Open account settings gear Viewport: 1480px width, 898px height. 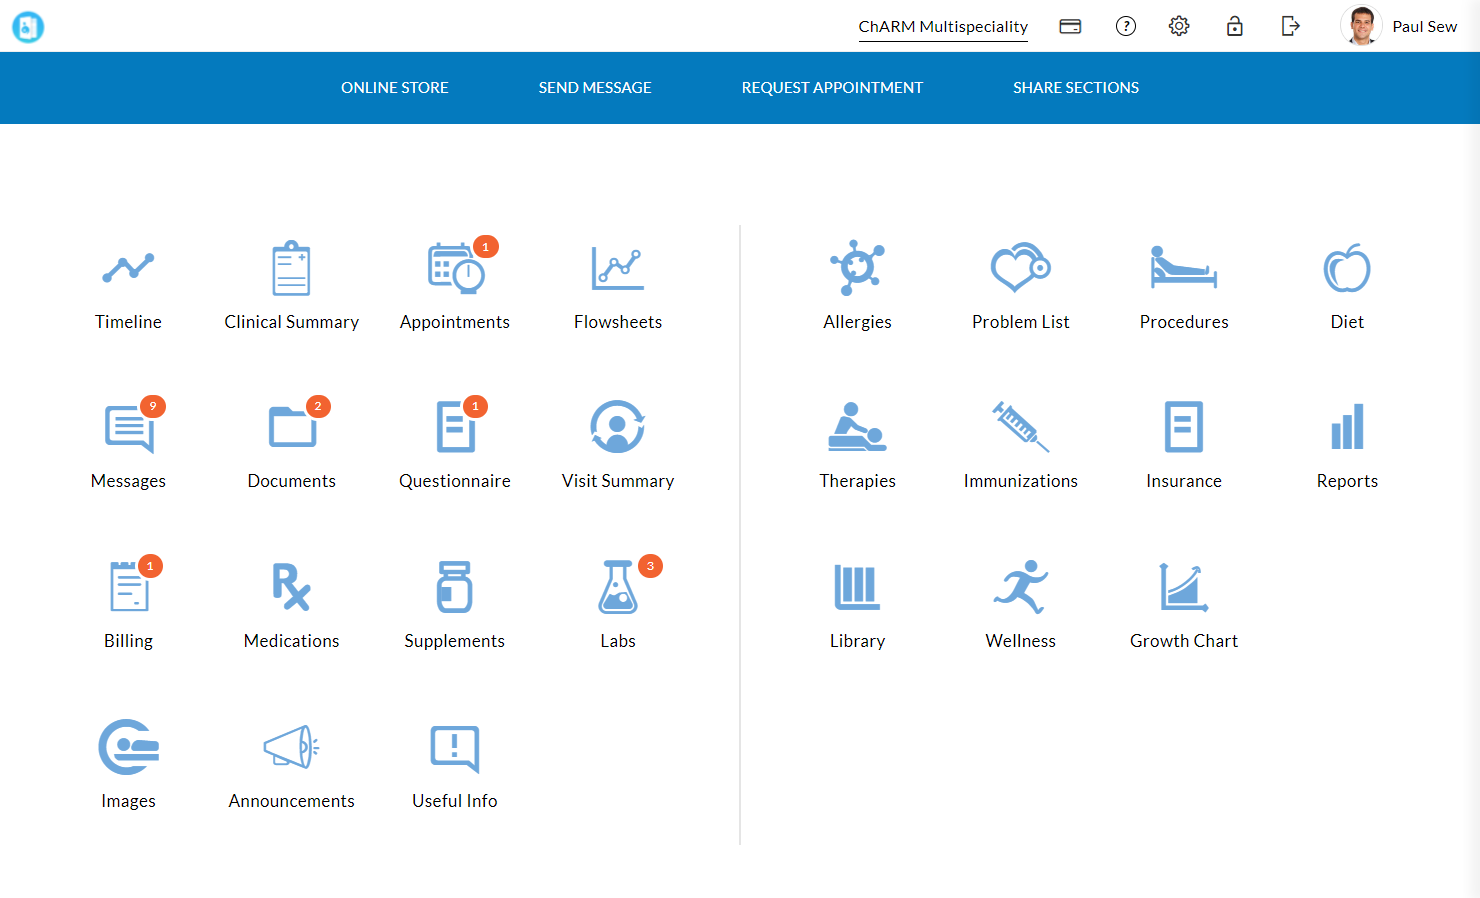tap(1179, 26)
